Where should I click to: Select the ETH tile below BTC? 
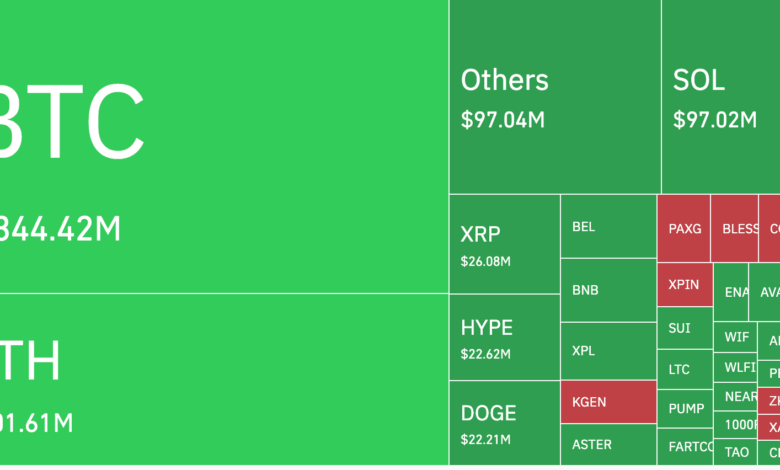pos(223,380)
